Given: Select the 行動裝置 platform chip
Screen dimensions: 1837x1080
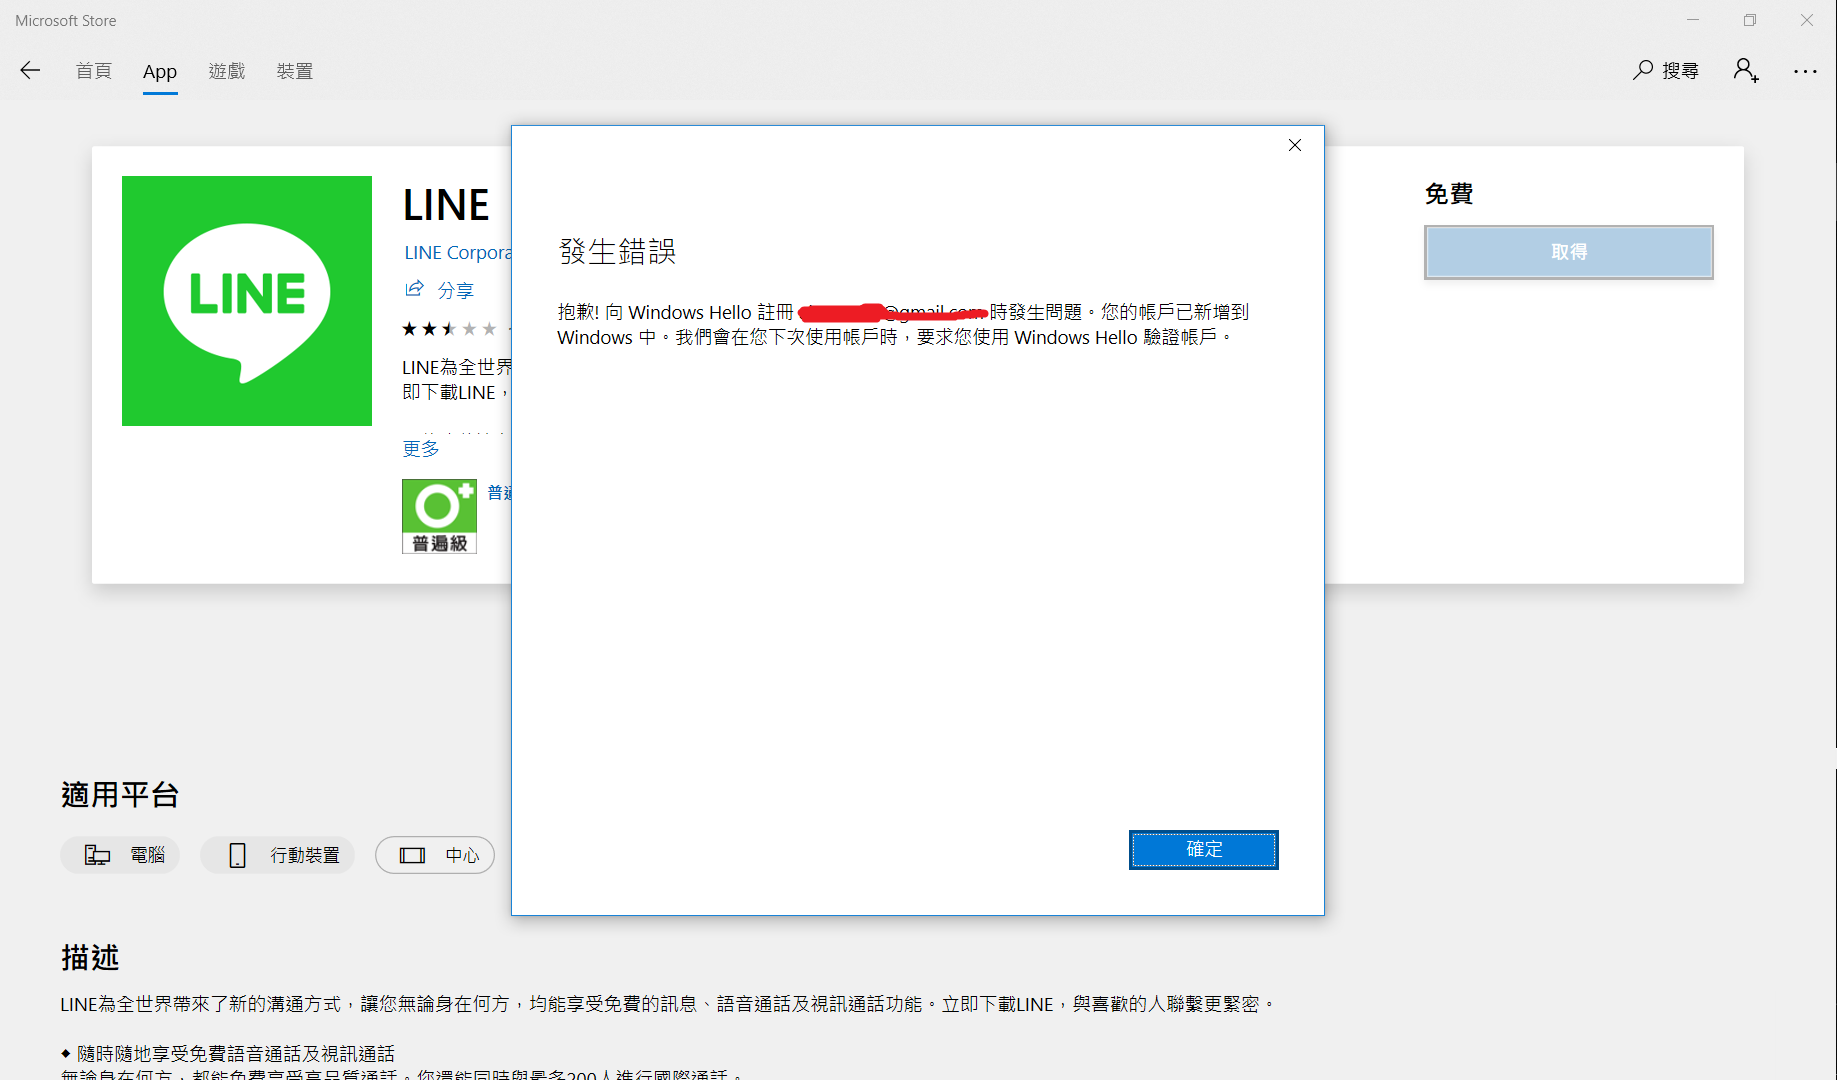Looking at the screenshot, I should [278, 855].
